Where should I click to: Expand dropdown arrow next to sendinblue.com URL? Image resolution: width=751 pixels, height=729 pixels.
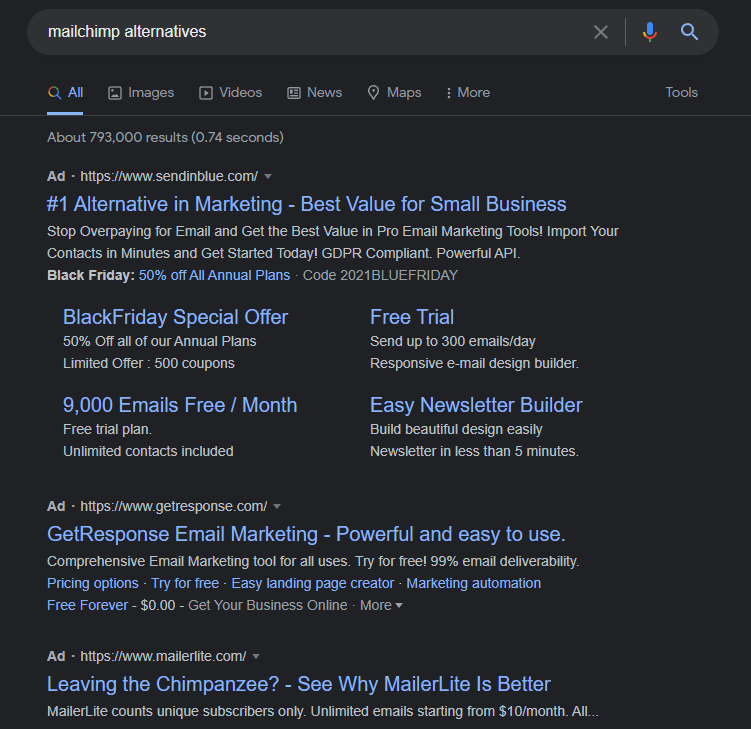click(268, 177)
